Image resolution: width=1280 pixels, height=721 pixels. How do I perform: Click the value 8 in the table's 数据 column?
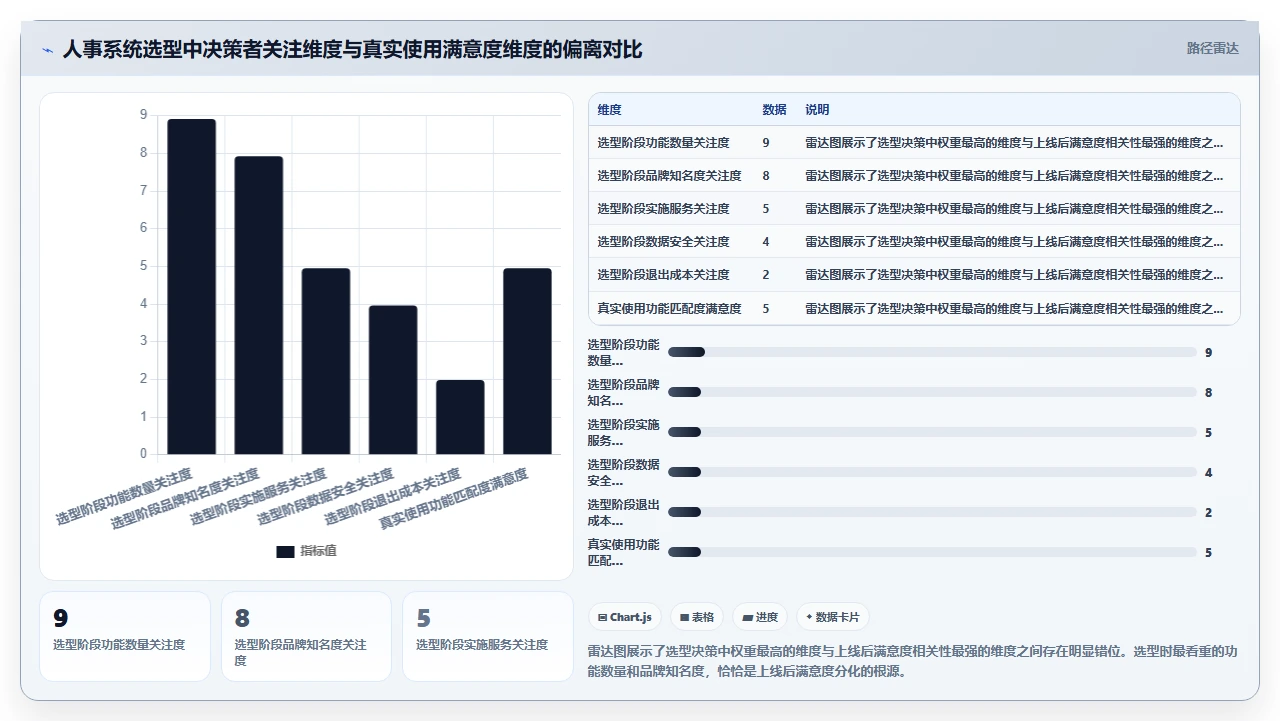(x=766, y=176)
